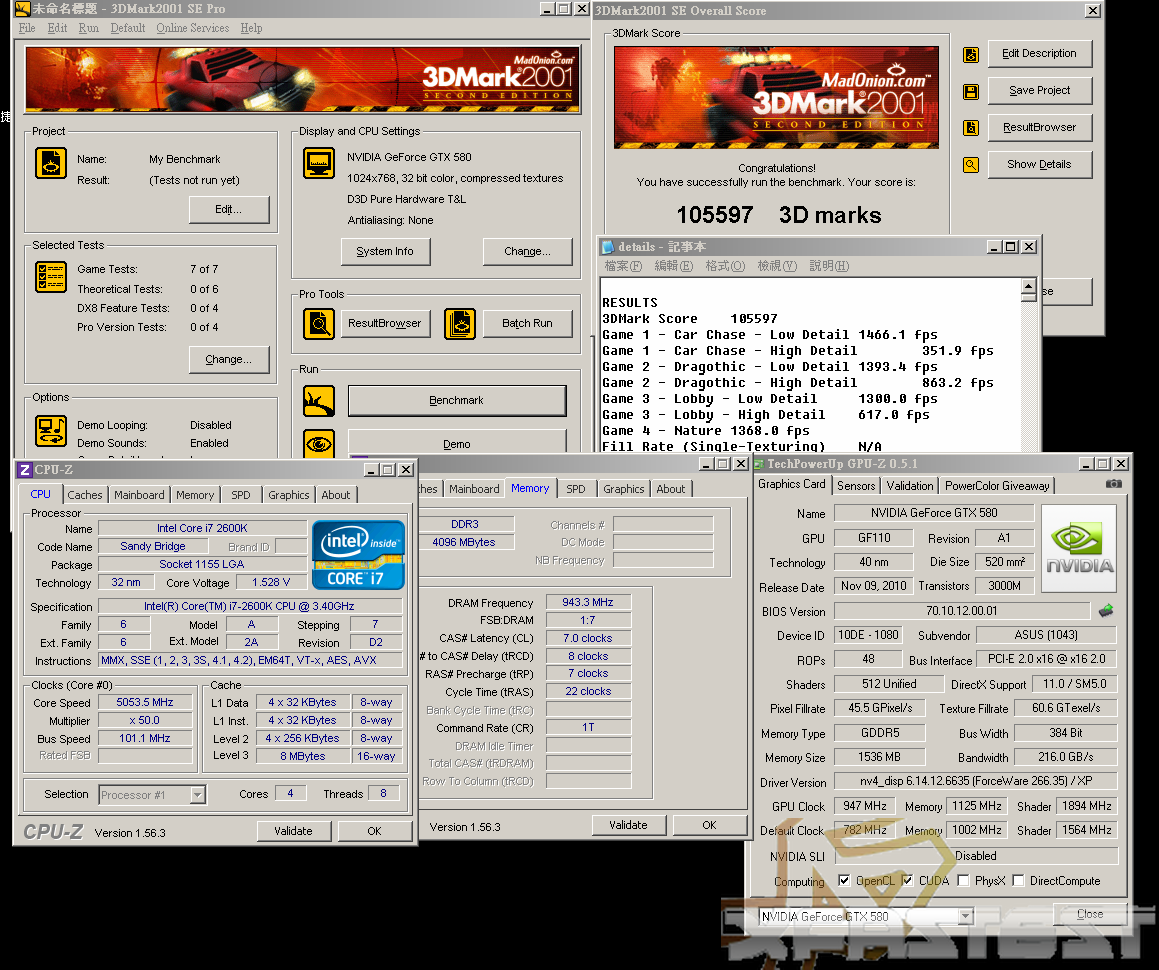The image size is (1159, 970).
Task: Switch to the Validation tab in GPU-Z
Action: click(910, 486)
